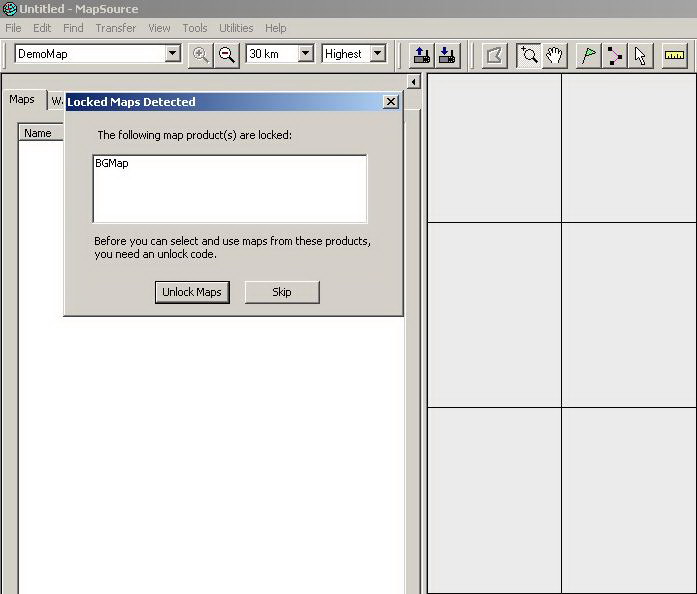
Task: Click the Send To Device icon
Action: (421, 55)
